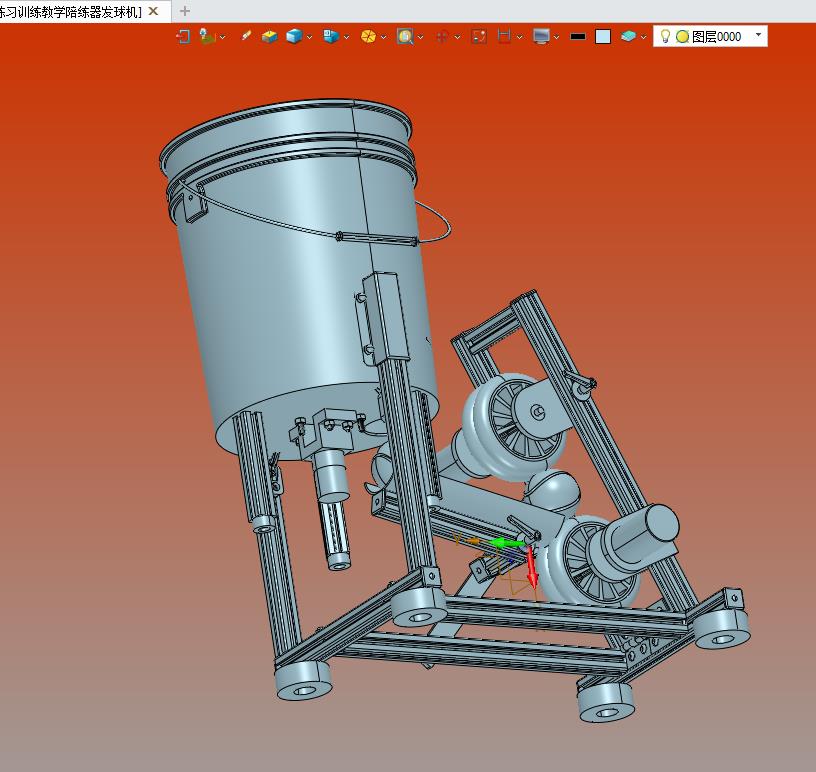The image size is (816, 772).
Task: Select the 发球机 document tab
Action: 70,11
